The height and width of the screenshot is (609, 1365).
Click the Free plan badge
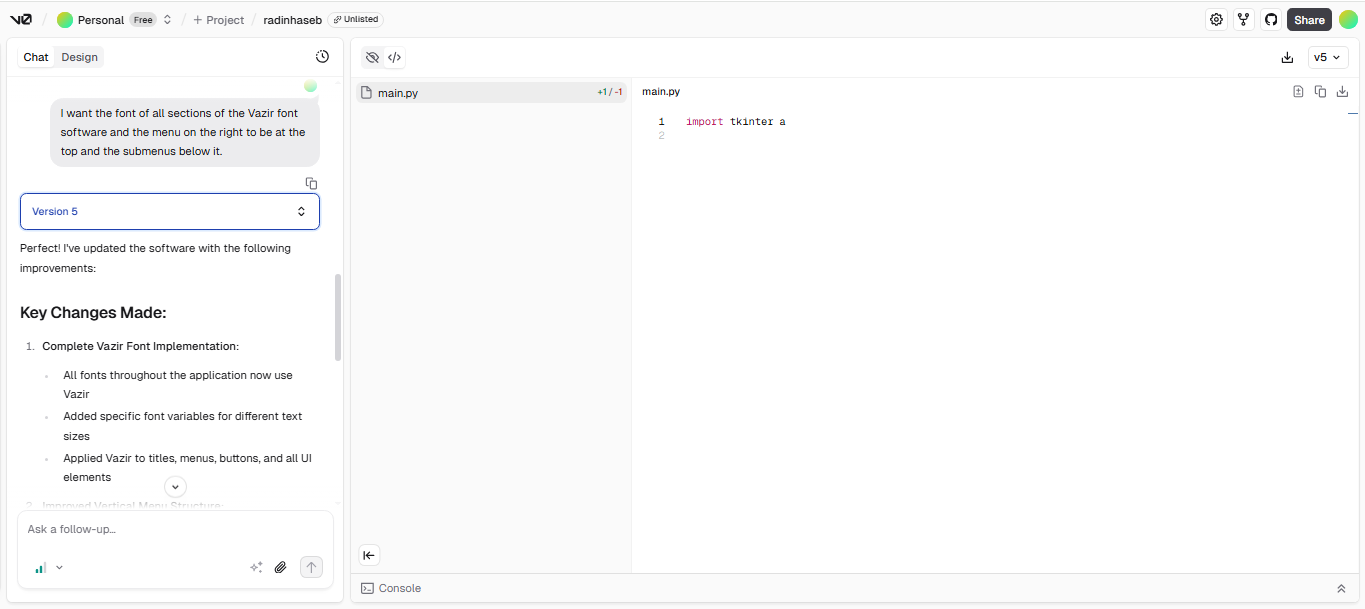pos(143,19)
